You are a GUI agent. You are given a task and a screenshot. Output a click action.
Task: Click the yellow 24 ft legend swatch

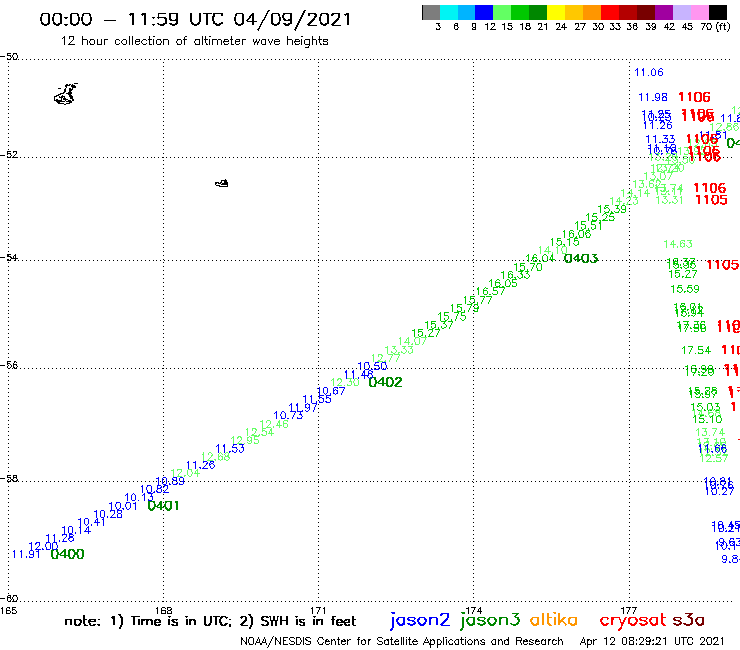pos(556,12)
